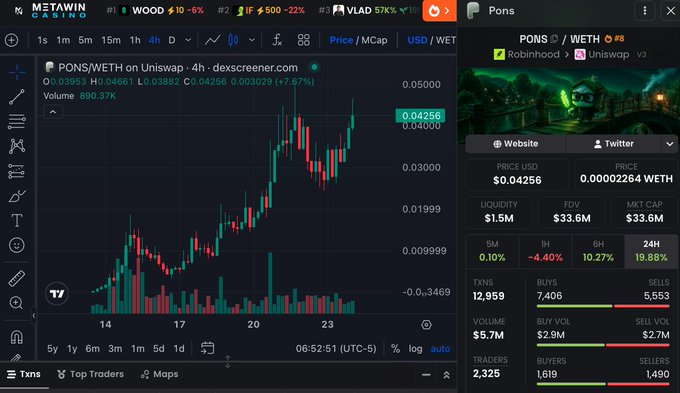
Task: Open more timeframes dropdown after D
Action: (x=188, y=40)
